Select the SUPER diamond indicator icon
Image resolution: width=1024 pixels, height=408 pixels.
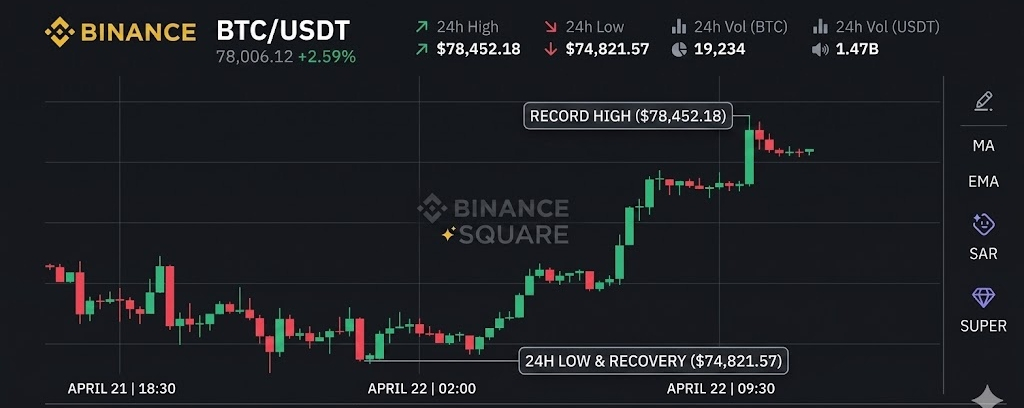(x=983, y=298)
